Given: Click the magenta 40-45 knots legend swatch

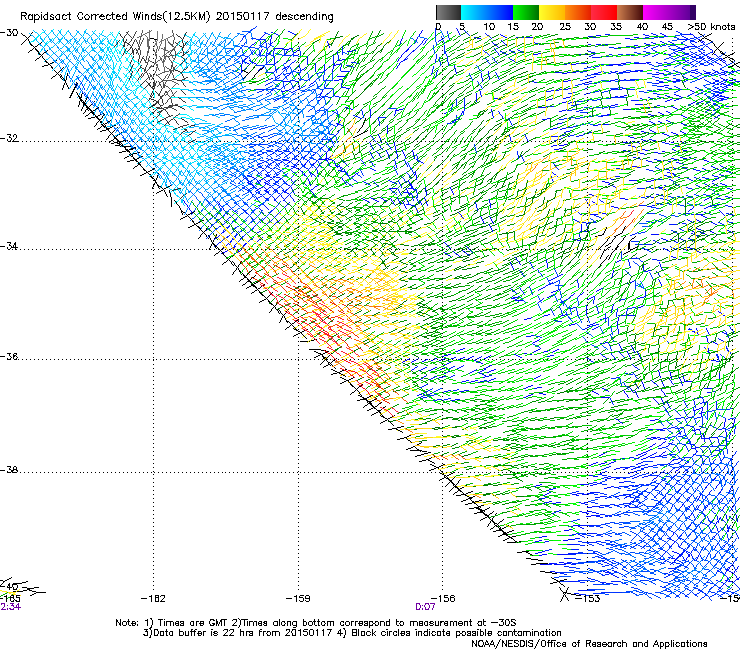Looking at the screenshot, I should [656, 12].
